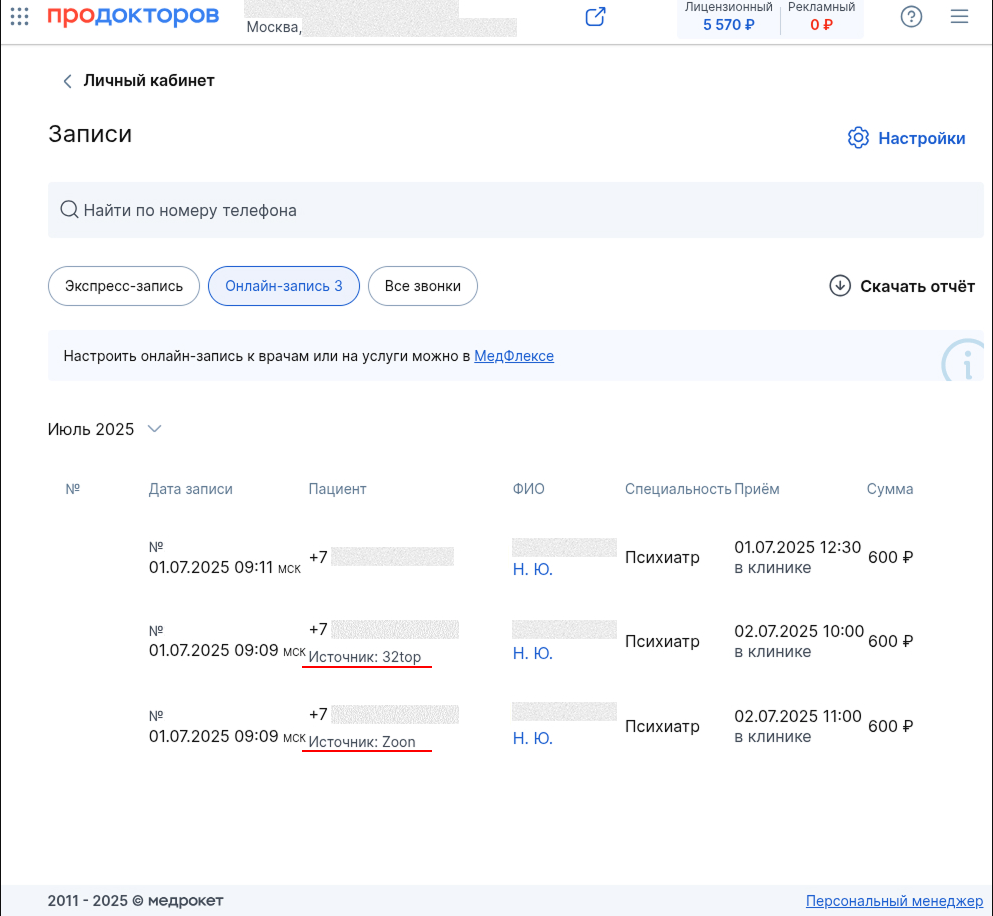Image resolution: width=993 pixels, height=916 pixels.
Task: Switch to the Все звонки tab
Action: (x=422, y=286)
